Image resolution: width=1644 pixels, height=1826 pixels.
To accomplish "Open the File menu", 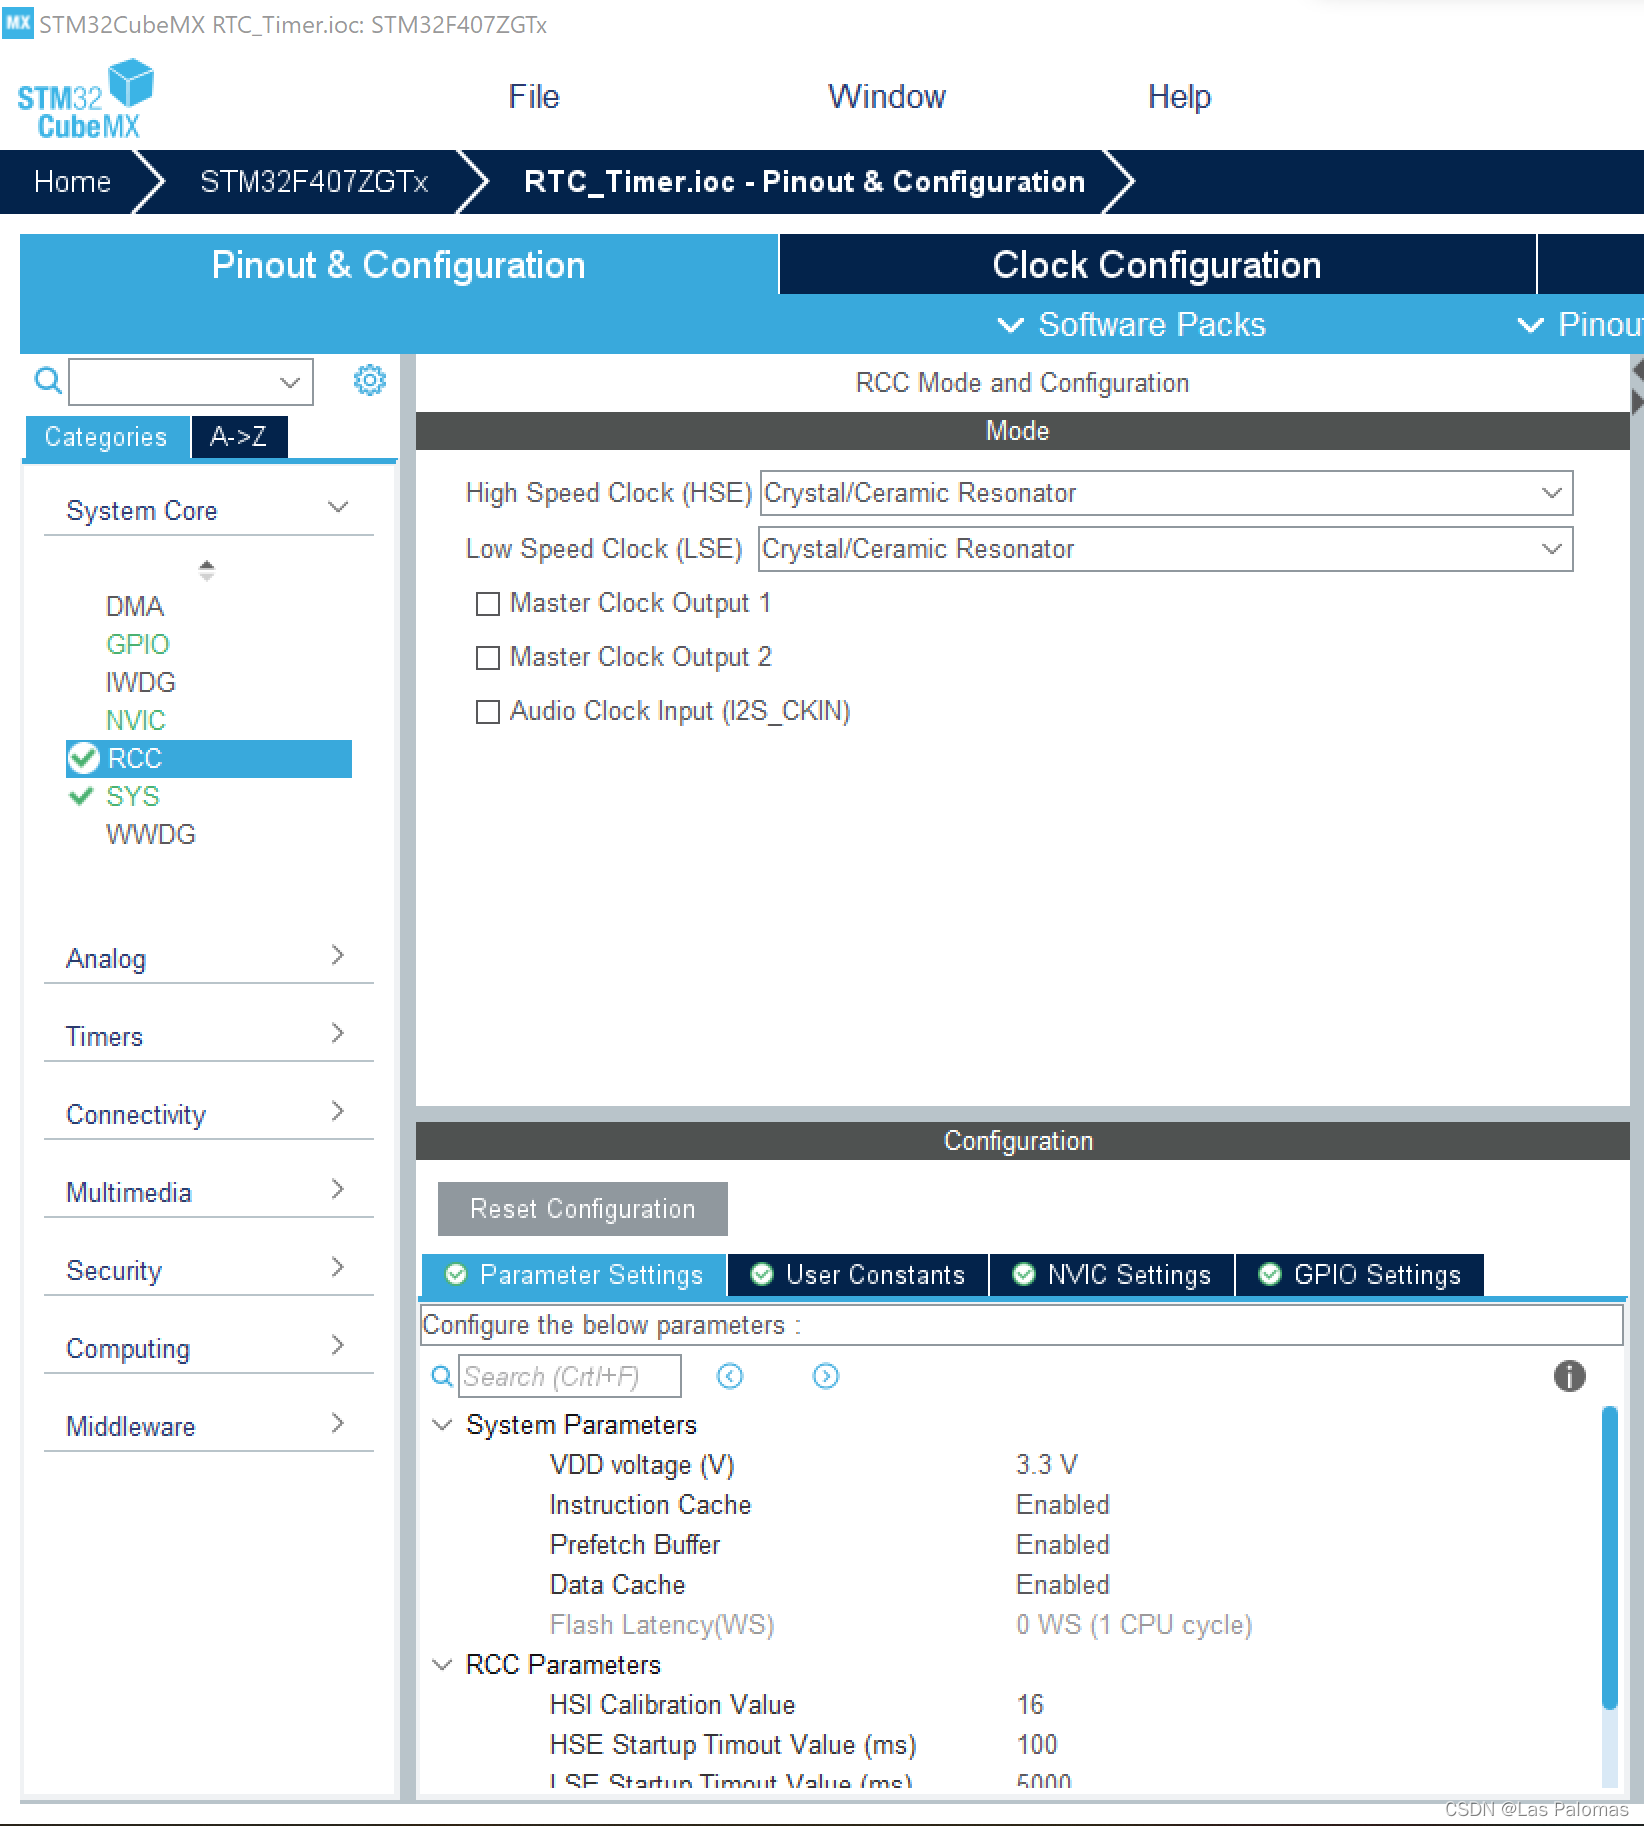I will pyautogui.click(x=533, y=97).
